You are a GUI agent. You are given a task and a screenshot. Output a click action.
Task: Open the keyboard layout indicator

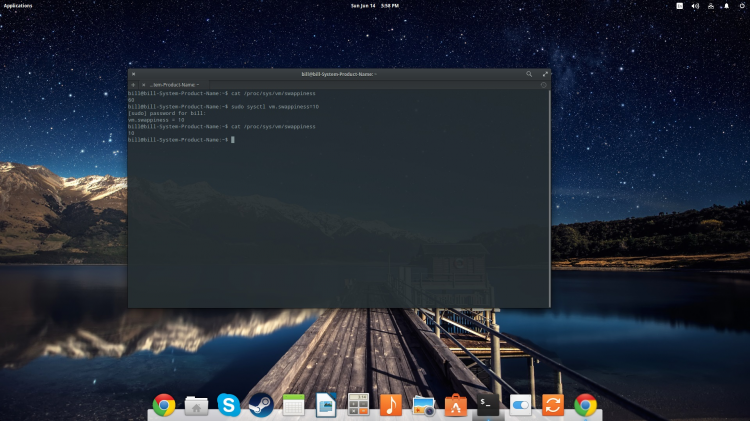coord(679,6)
